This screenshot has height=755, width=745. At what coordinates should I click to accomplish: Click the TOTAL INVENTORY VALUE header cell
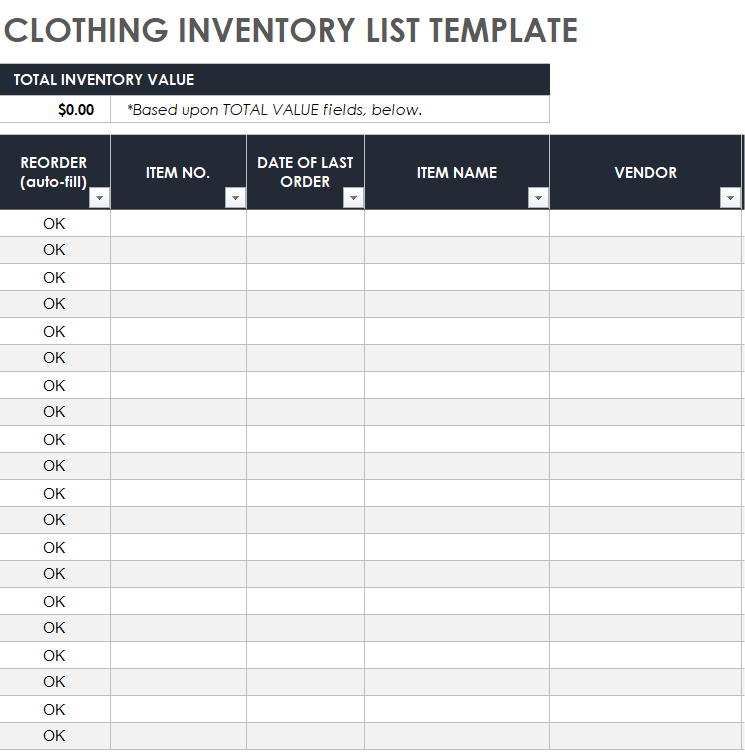pos(274,79)
